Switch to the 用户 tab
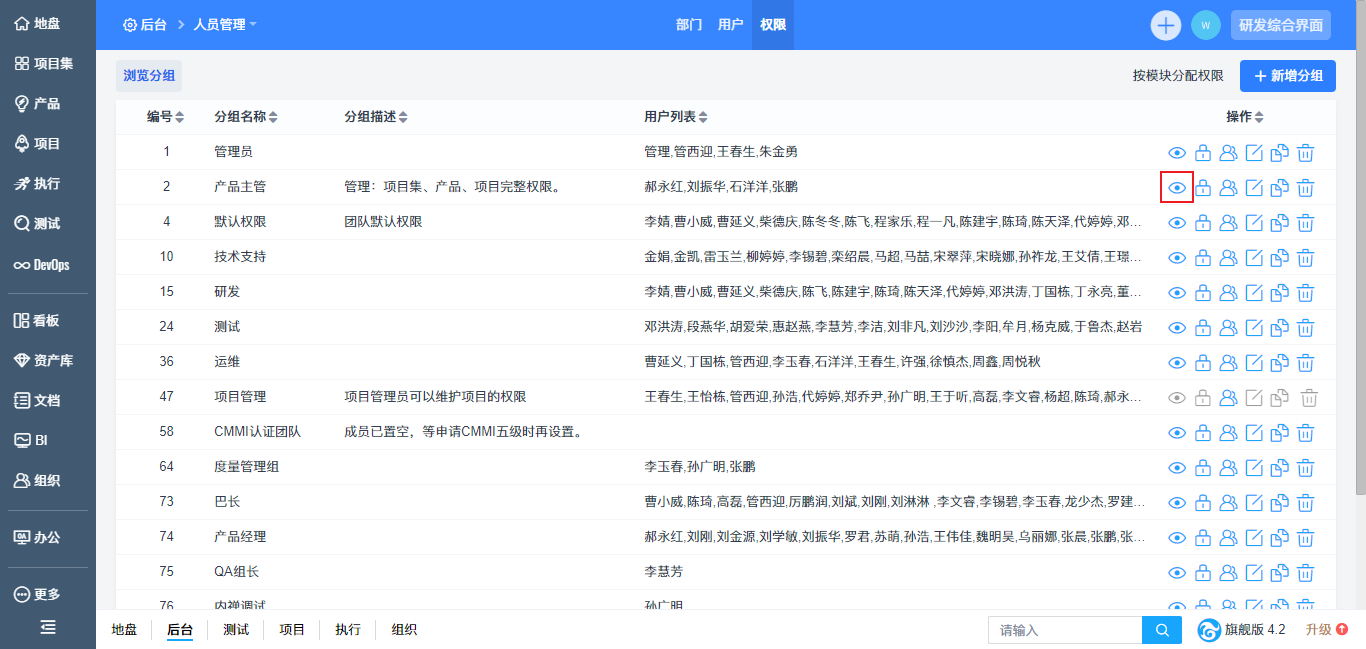This screenshot has width=1366, height=649. (731, 25)
